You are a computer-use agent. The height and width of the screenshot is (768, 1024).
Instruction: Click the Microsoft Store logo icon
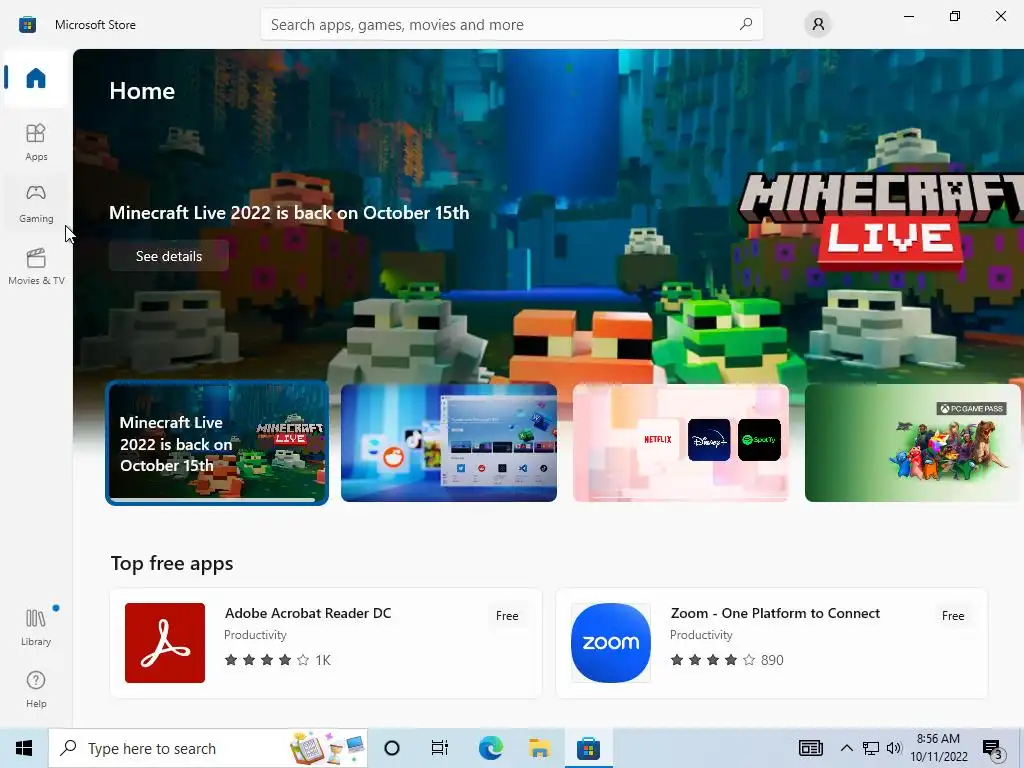click(x=27, y=25)
